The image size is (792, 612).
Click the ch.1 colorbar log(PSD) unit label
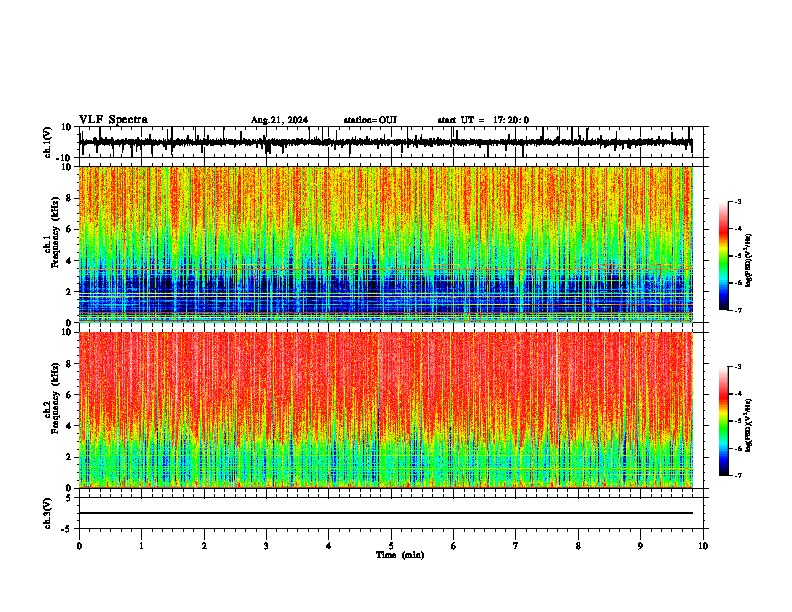click(x=748, y=261)
